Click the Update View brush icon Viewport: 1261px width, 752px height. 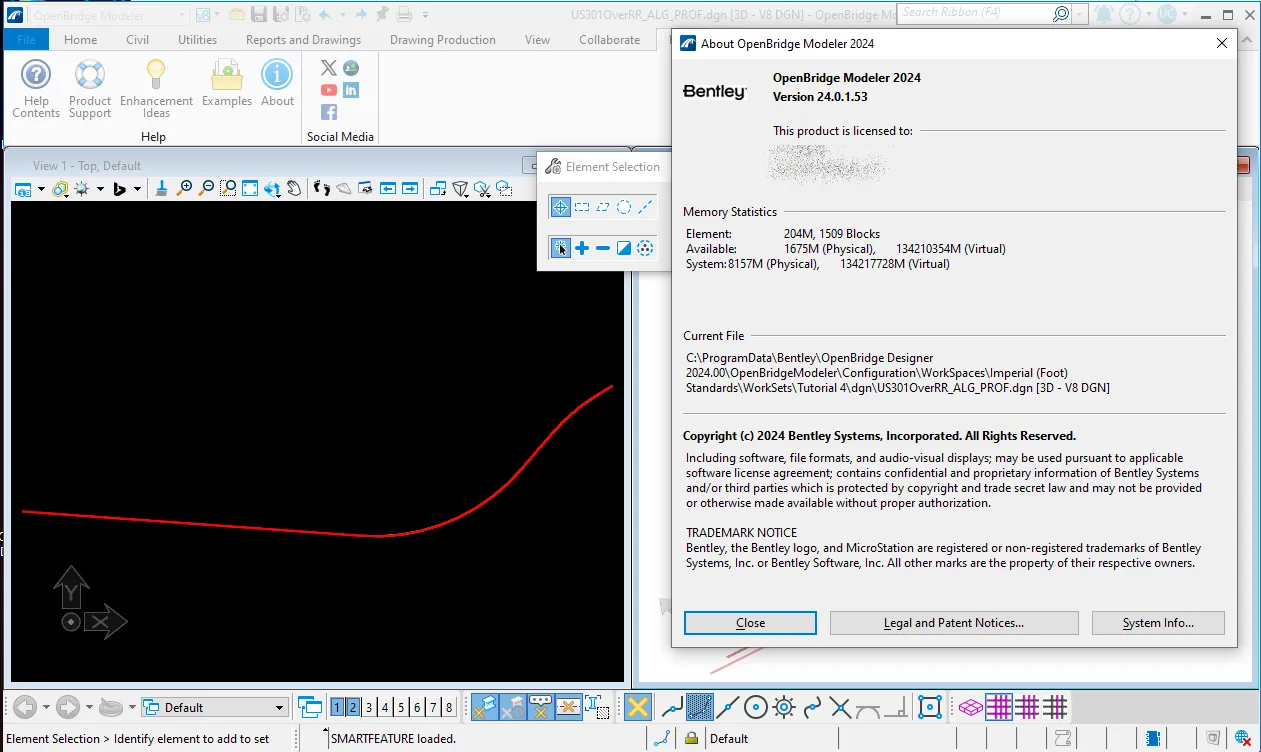[x=163, y=188]
